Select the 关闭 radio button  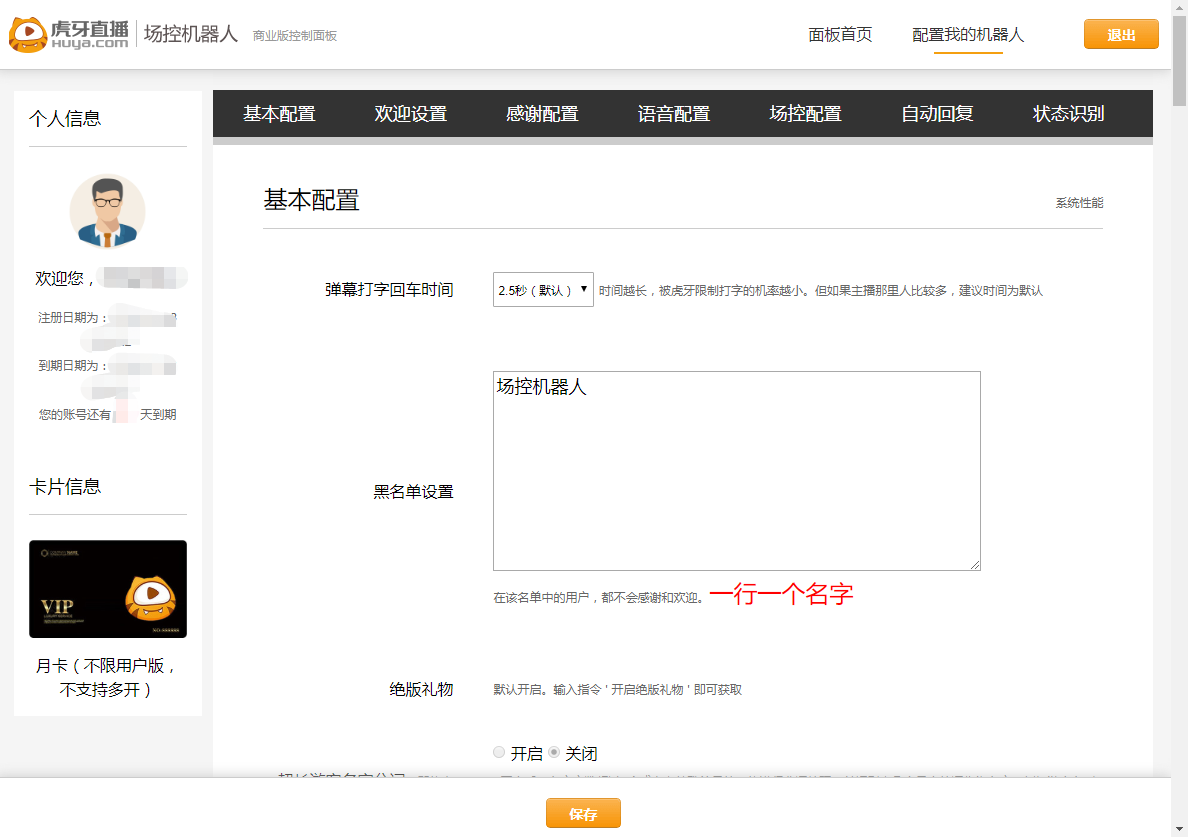tap(554, 752)
